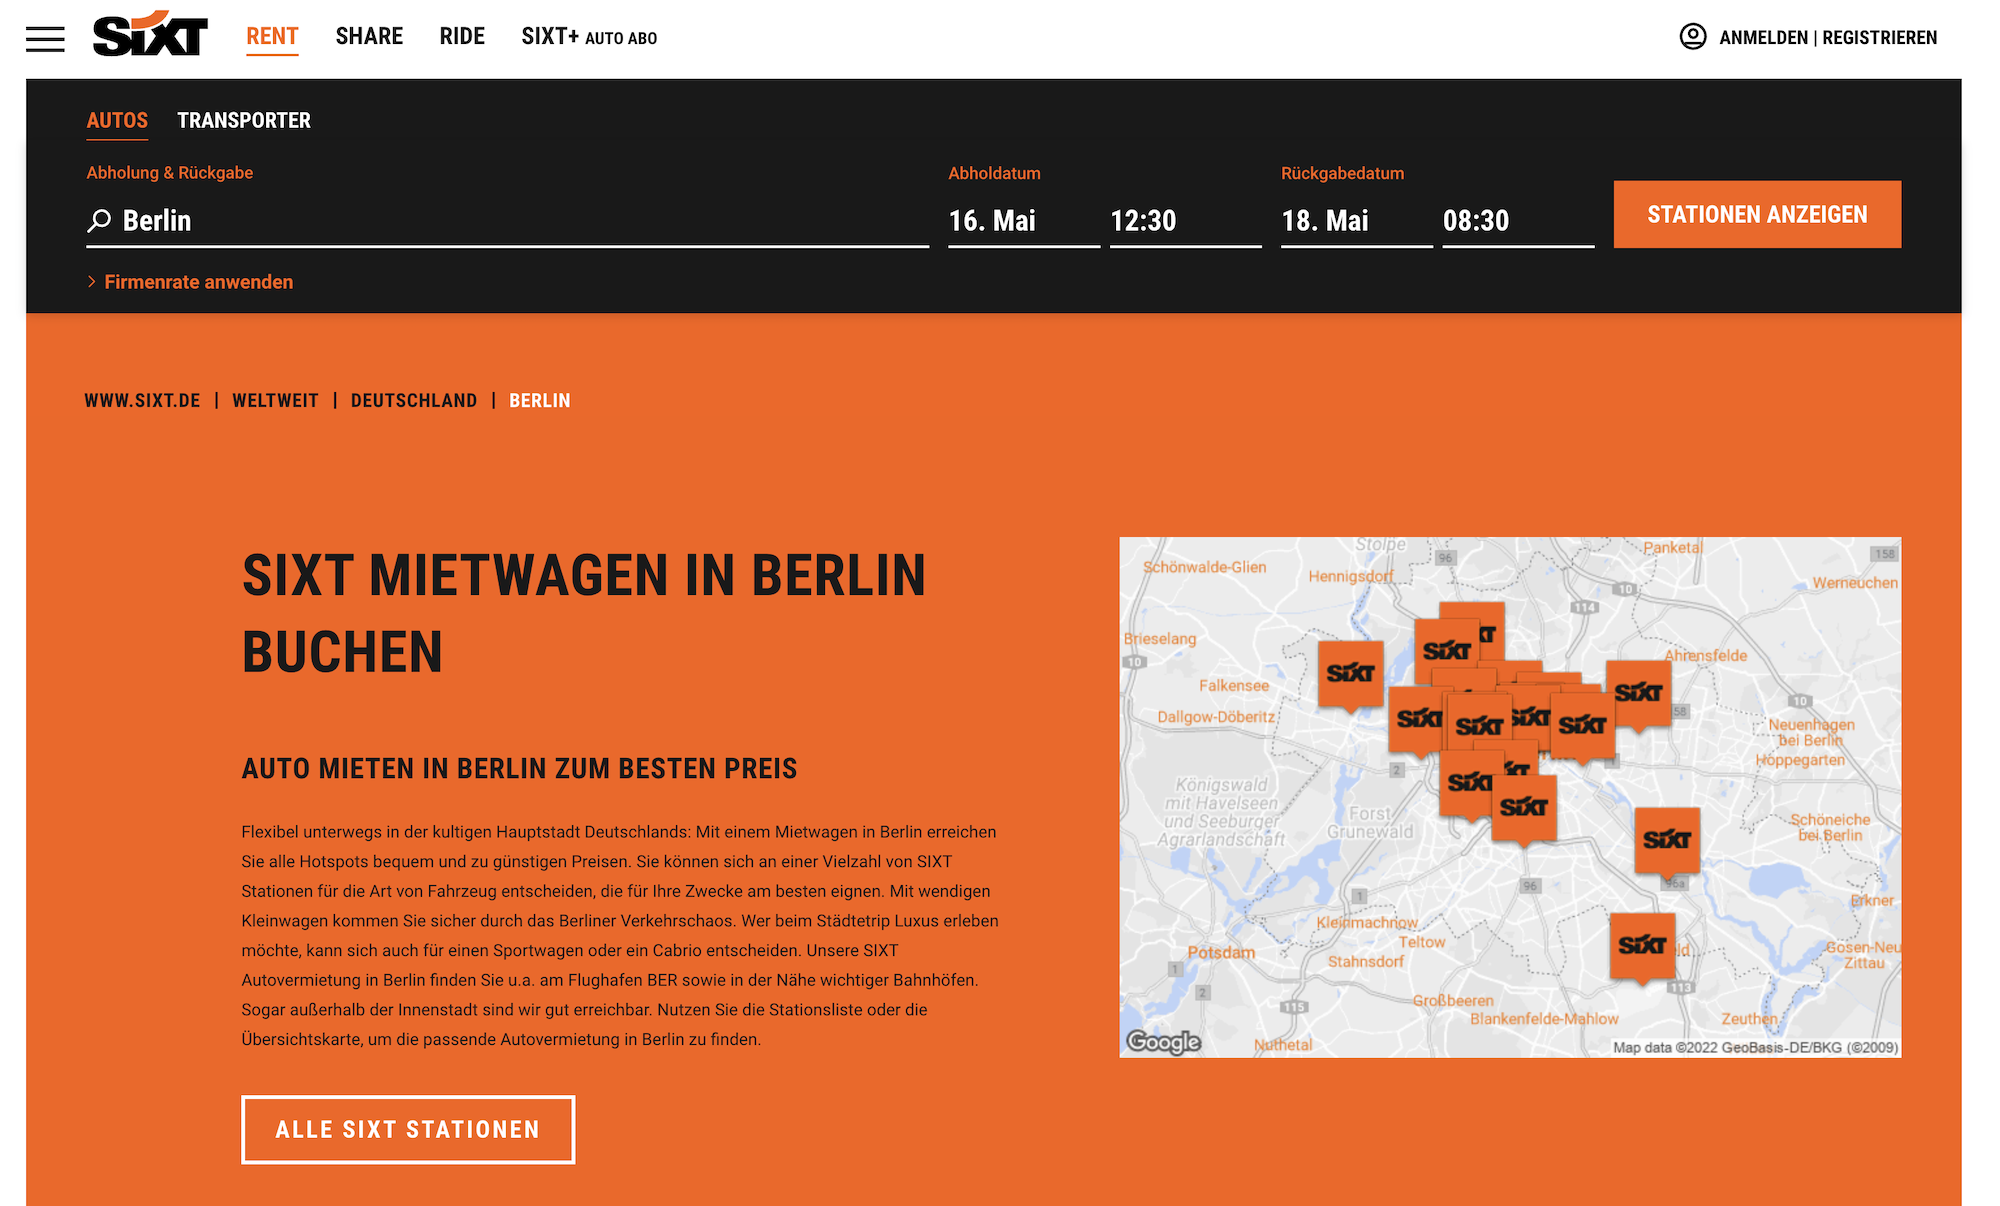Click the Google logo on map
This screenshot has height=1206, width=2000.
click(1163, 1042)
